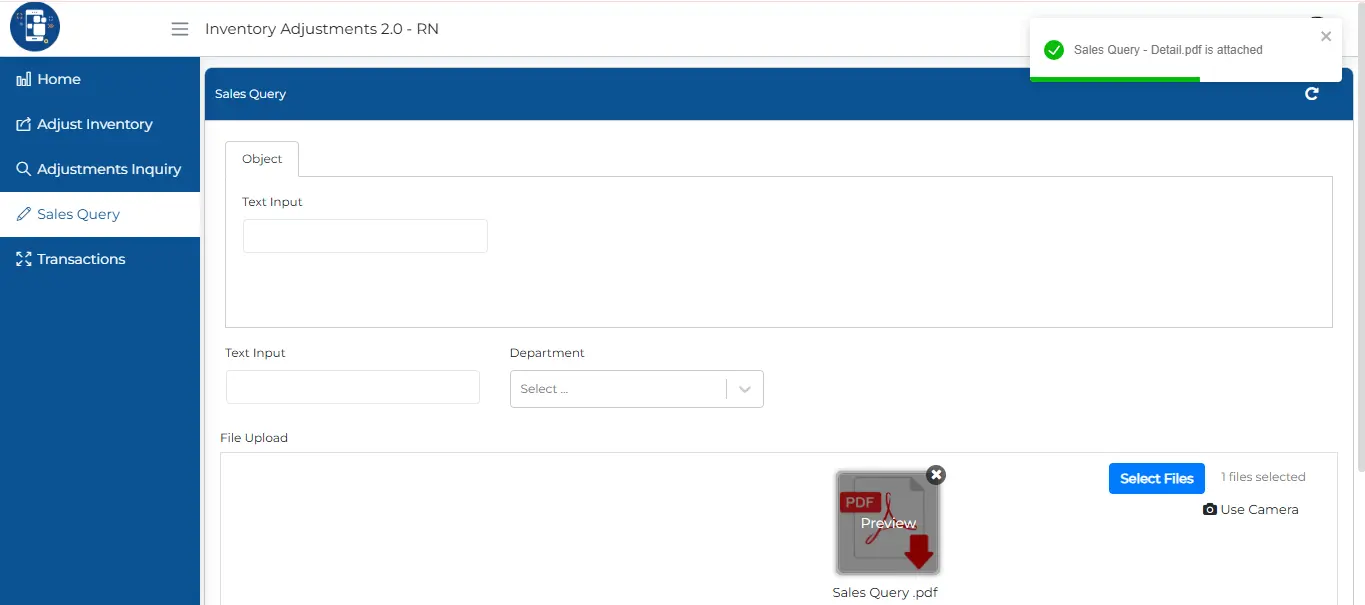Remove the attached PDF with the X icon
Screen dimensions: 1365x605
tap(935, 475)
